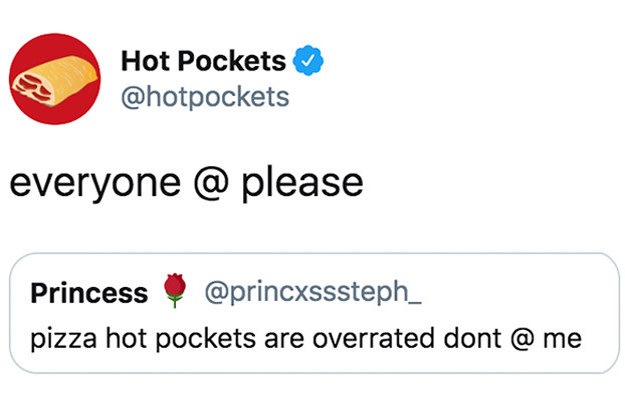The width and height of the screenshot is (625, 415).
Task: Click the rose emoji beside Princess
Action: pyautogui.click(x=175, y=290)
